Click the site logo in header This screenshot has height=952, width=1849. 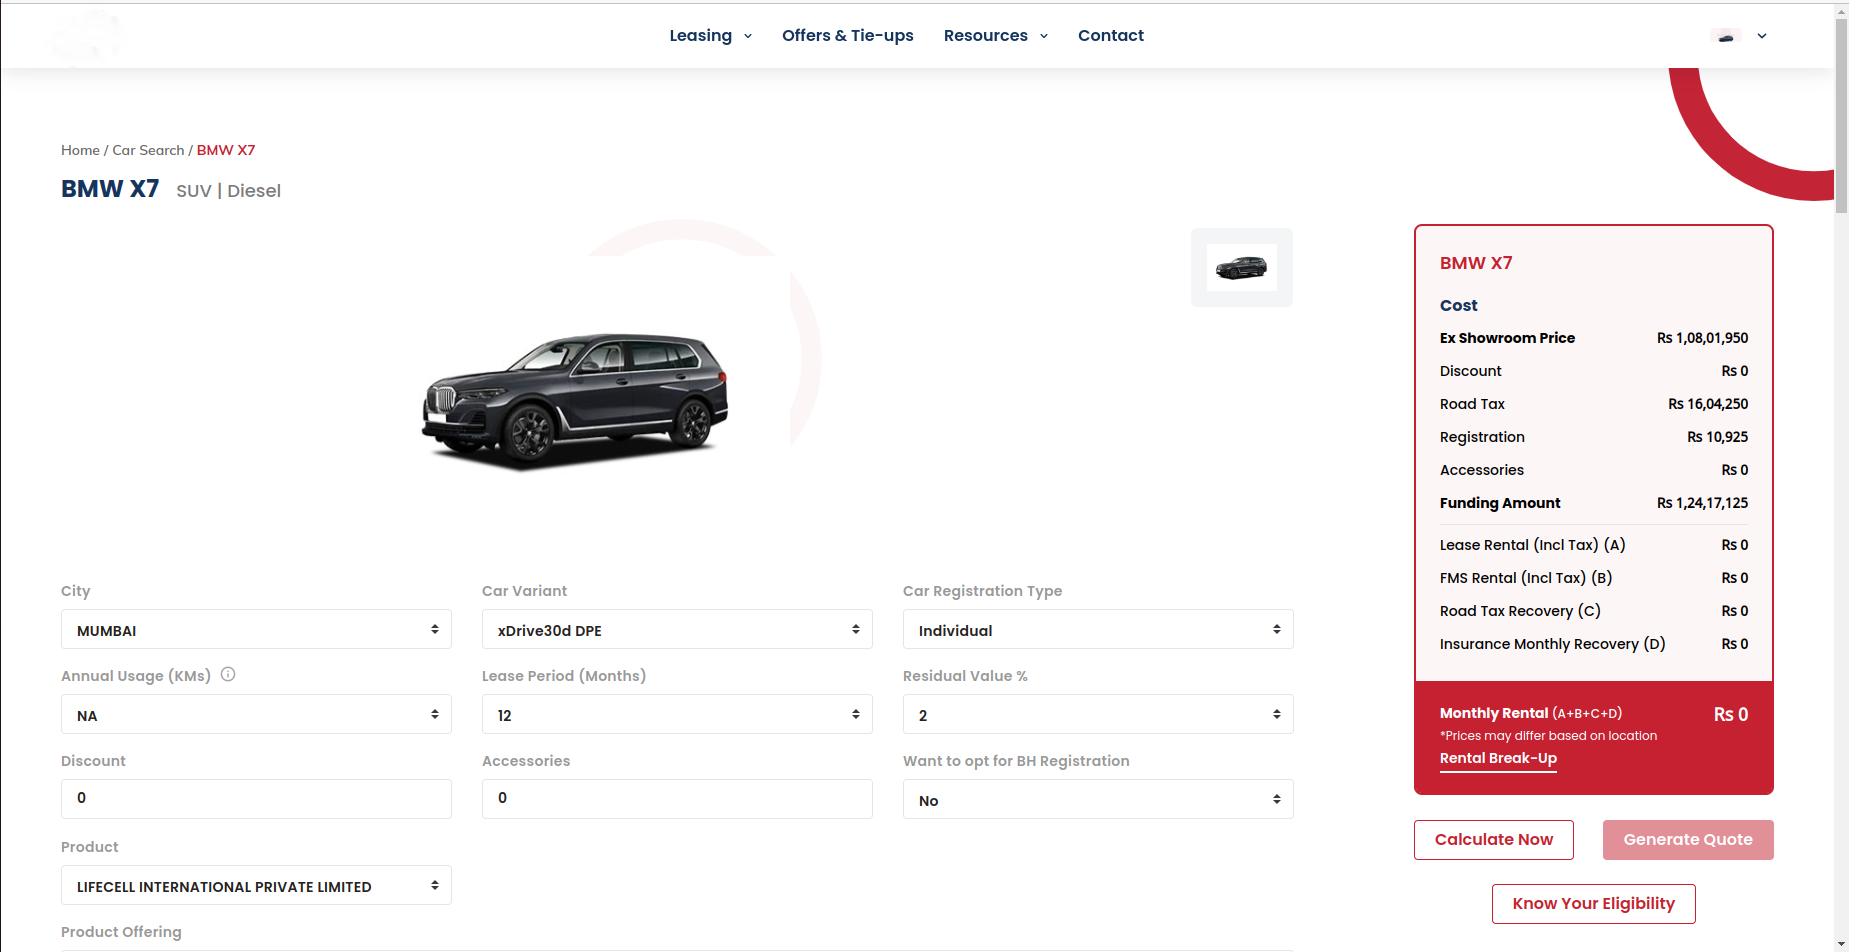point(87,36)
